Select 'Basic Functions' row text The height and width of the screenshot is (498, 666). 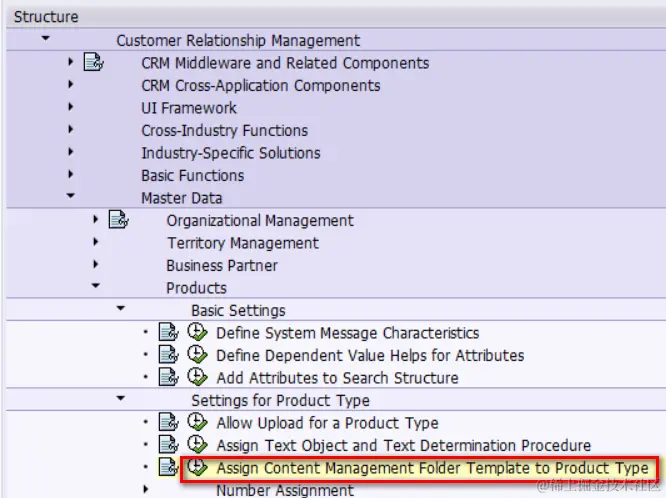point(192,176)
